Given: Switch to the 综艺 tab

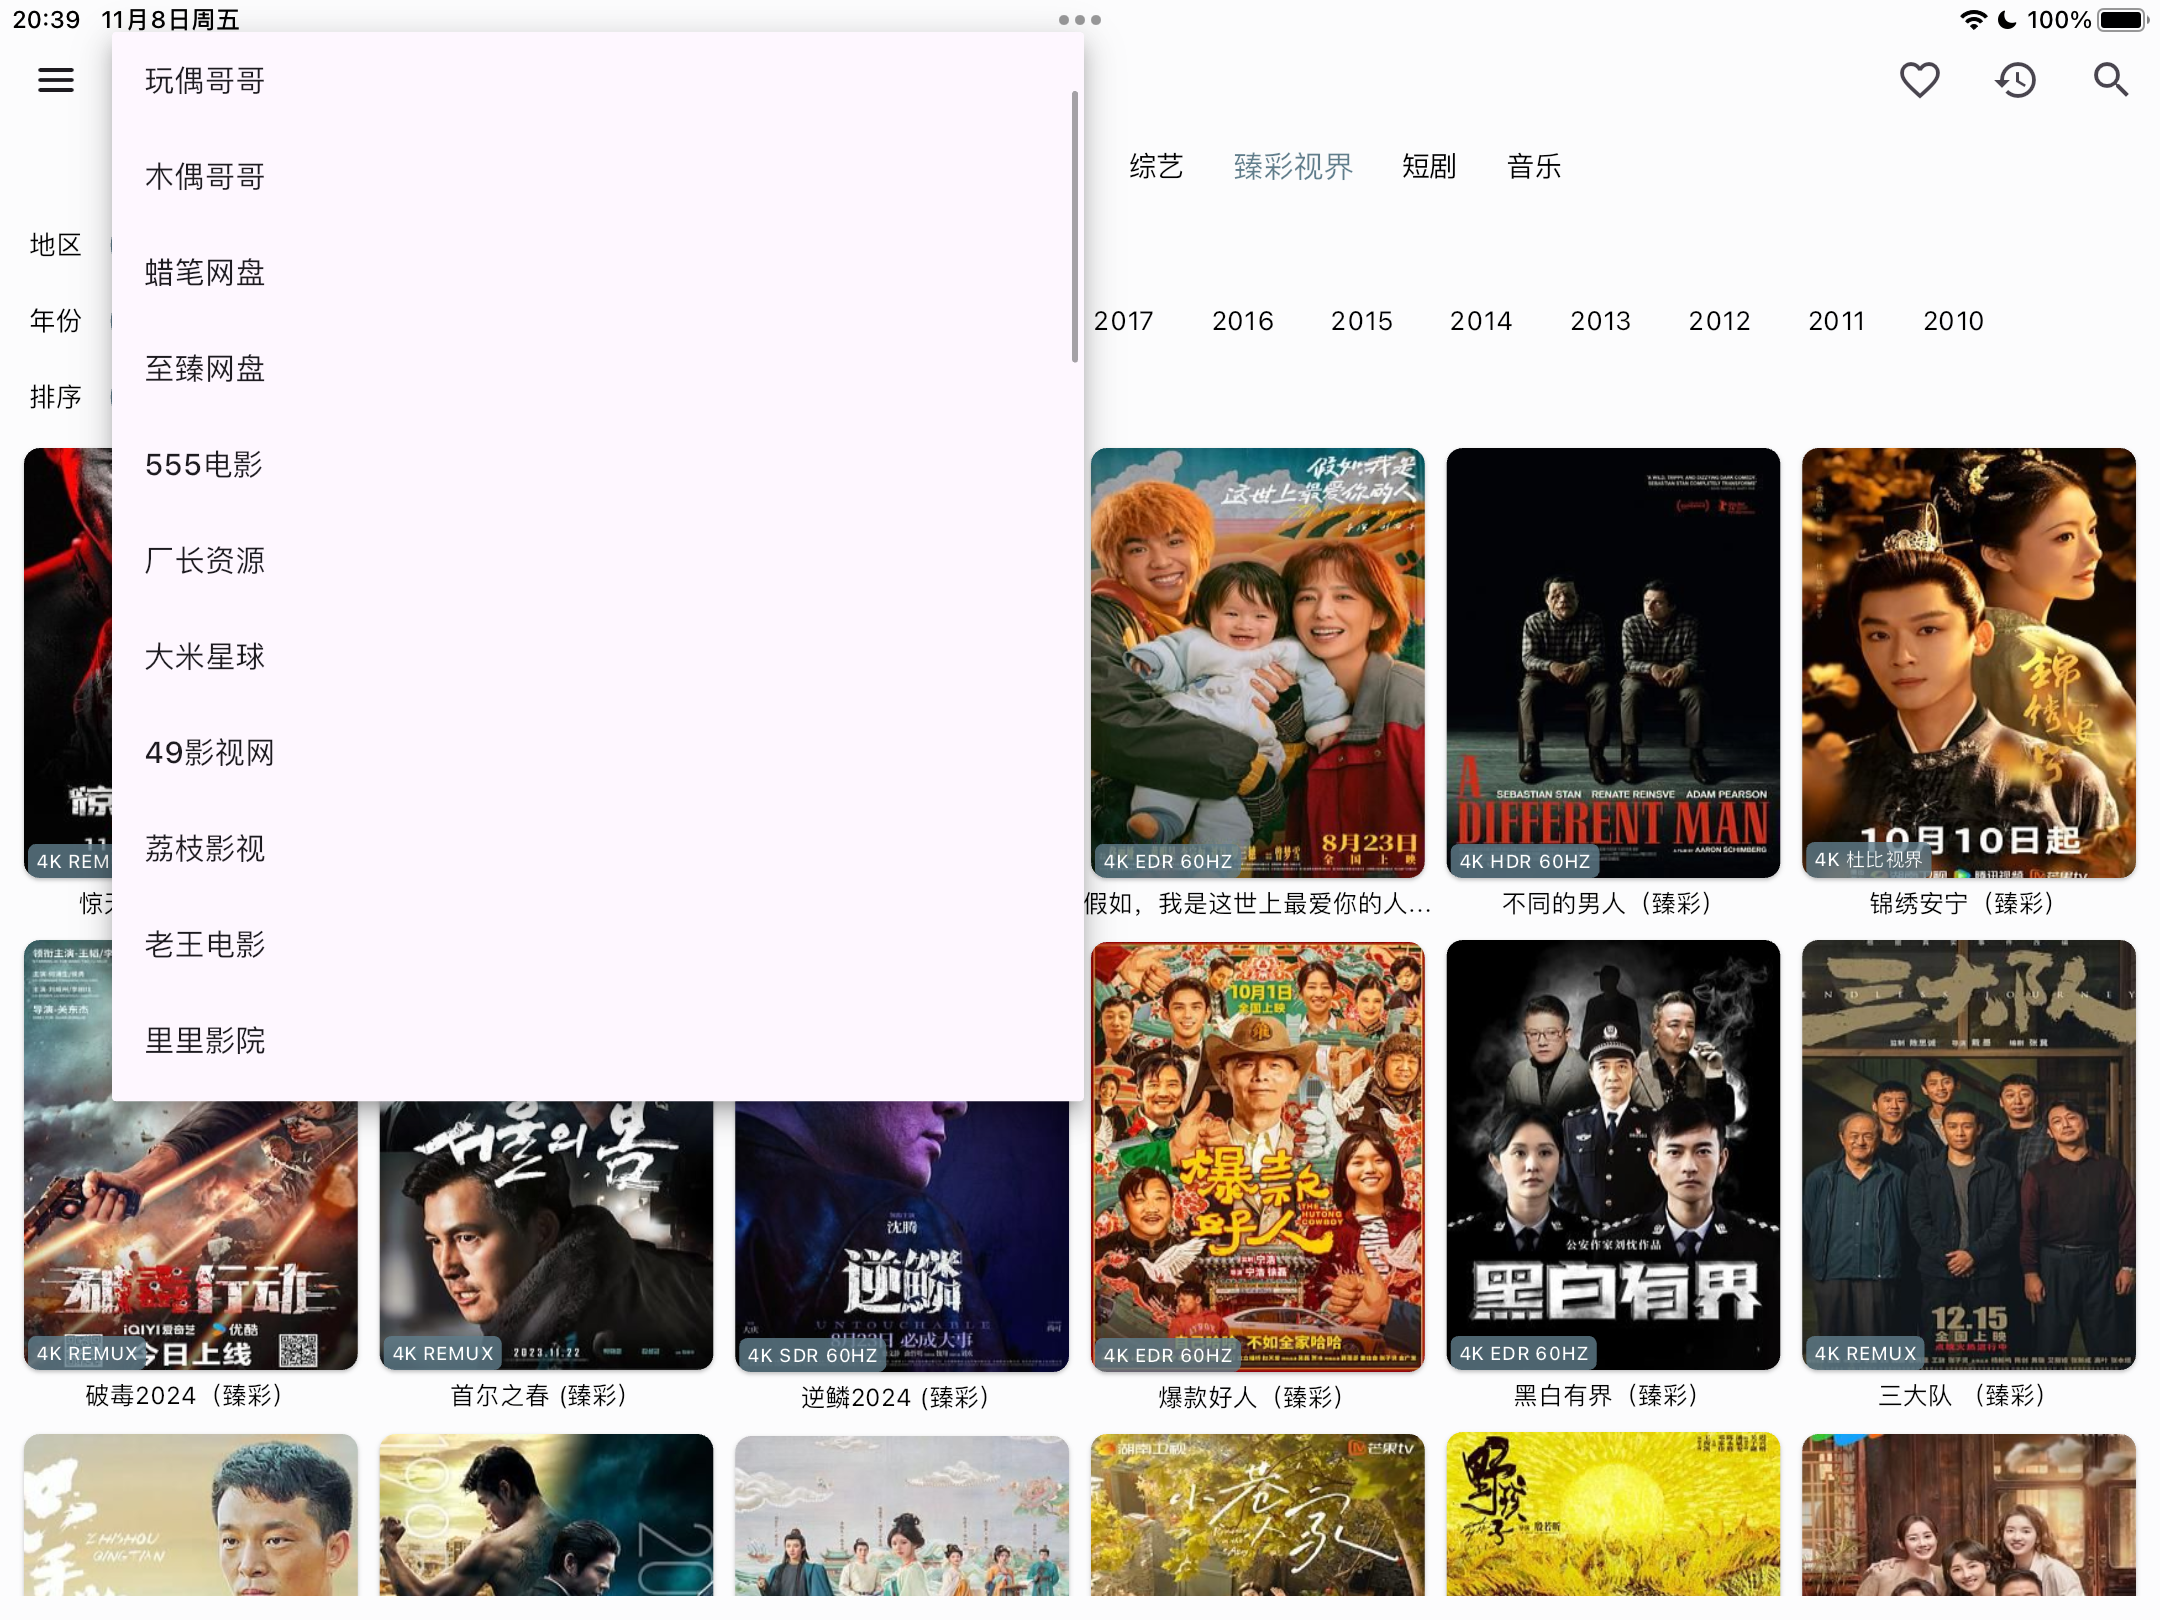Looking at the screenshot, I should 1156,167.
